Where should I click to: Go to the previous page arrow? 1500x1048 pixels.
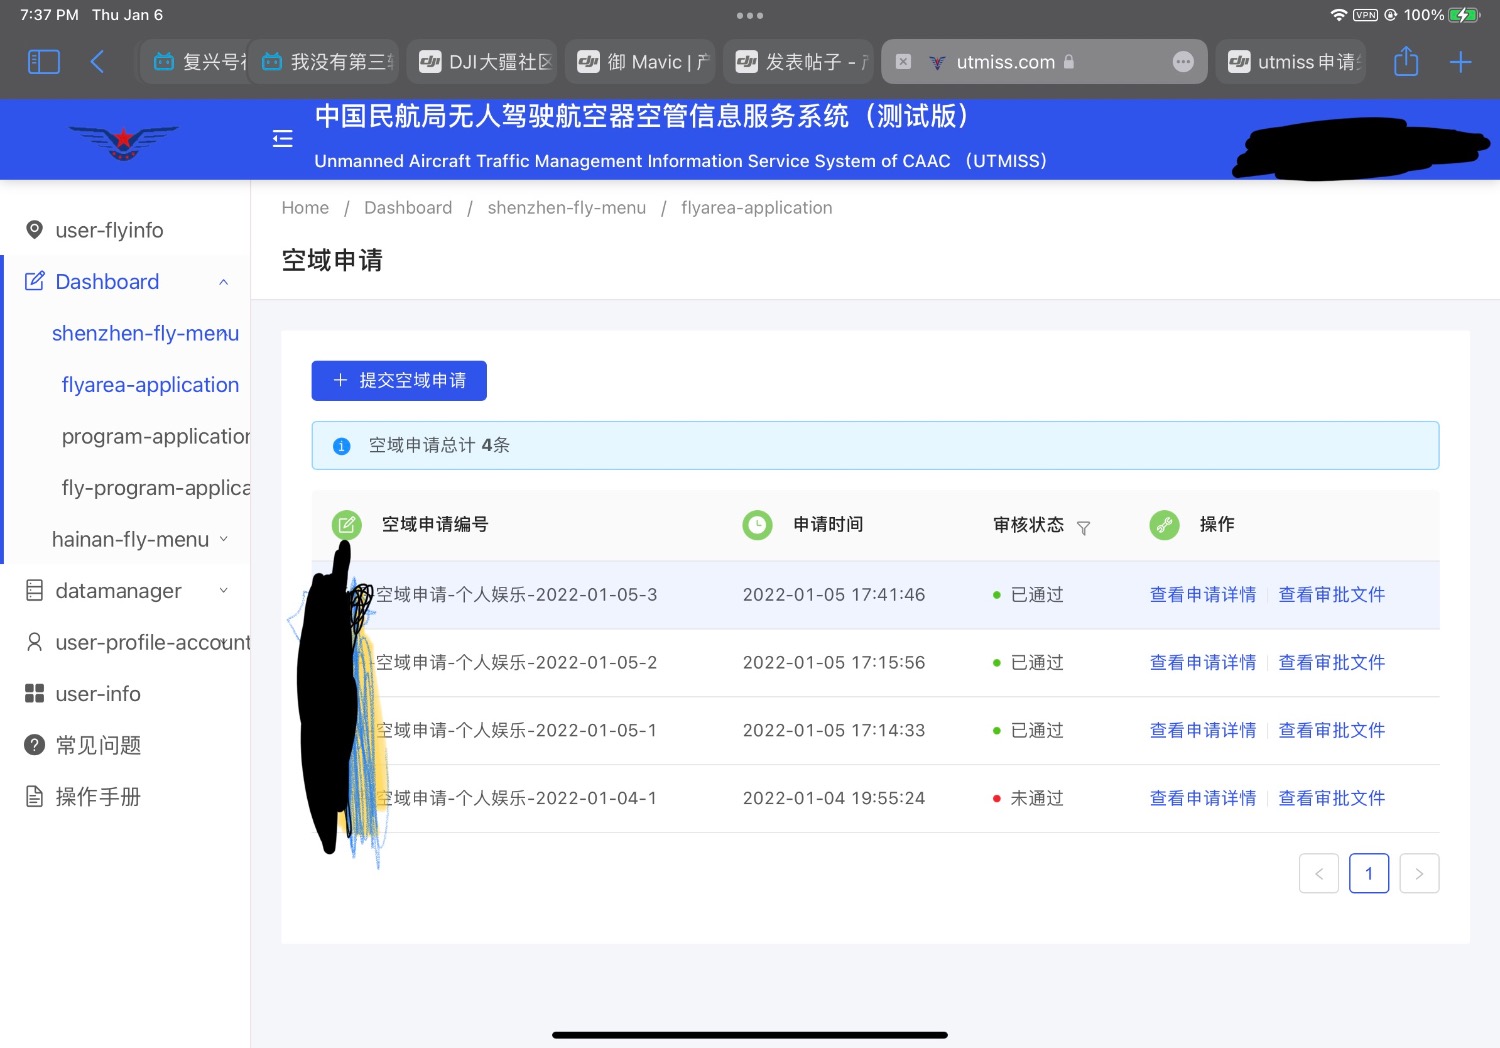tap(1319, 873)
